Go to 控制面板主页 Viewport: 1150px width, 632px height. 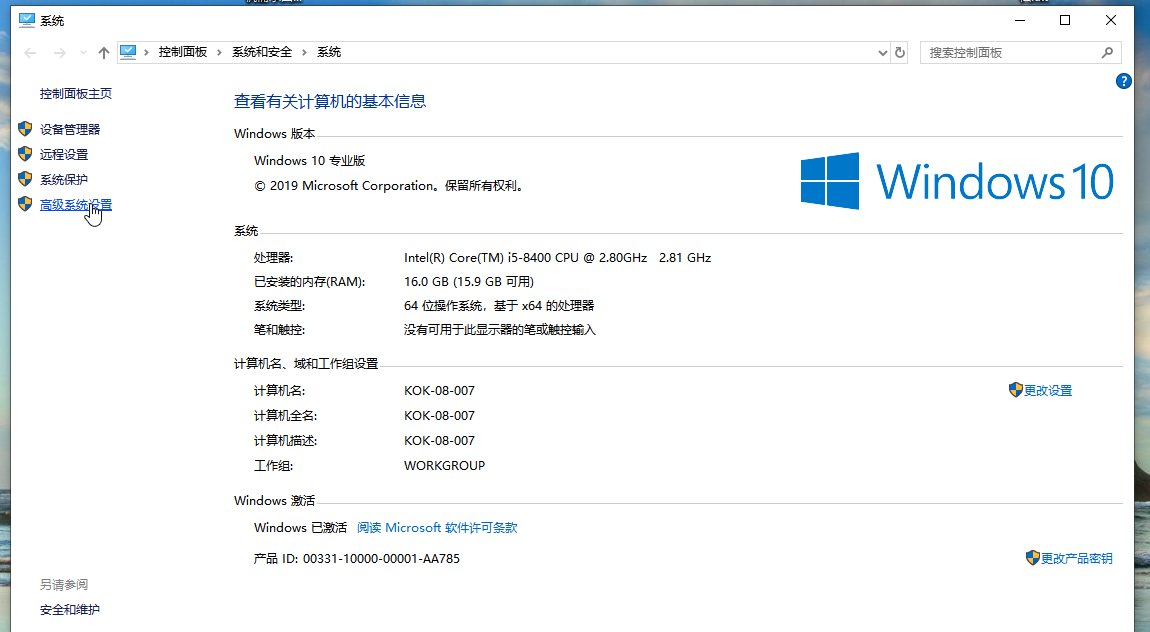(76, 94)
